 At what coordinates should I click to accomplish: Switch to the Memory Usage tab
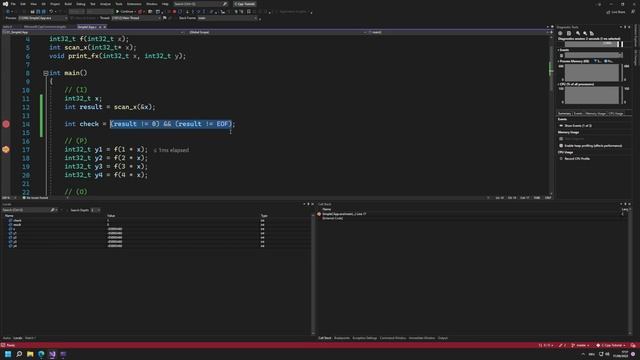pyautogui.click(x=596, y=113)
